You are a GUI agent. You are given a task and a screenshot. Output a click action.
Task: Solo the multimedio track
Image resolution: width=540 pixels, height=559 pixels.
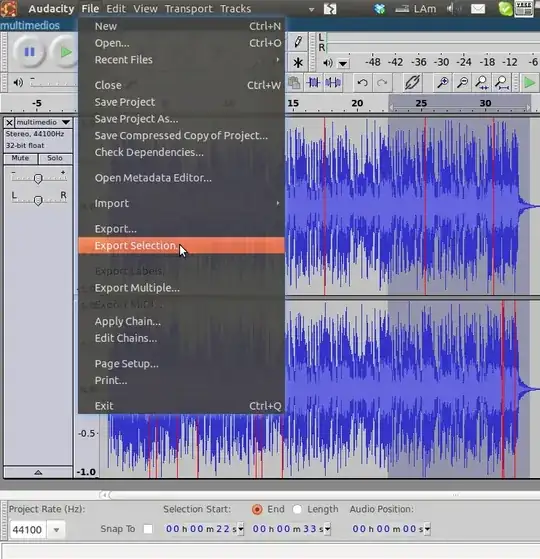pos(55,158)
